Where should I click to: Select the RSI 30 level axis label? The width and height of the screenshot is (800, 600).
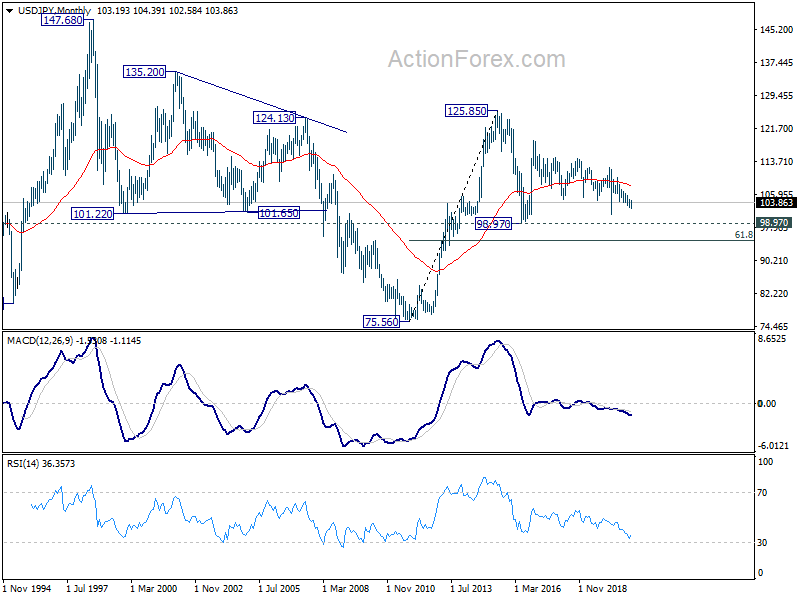point(762,542)
